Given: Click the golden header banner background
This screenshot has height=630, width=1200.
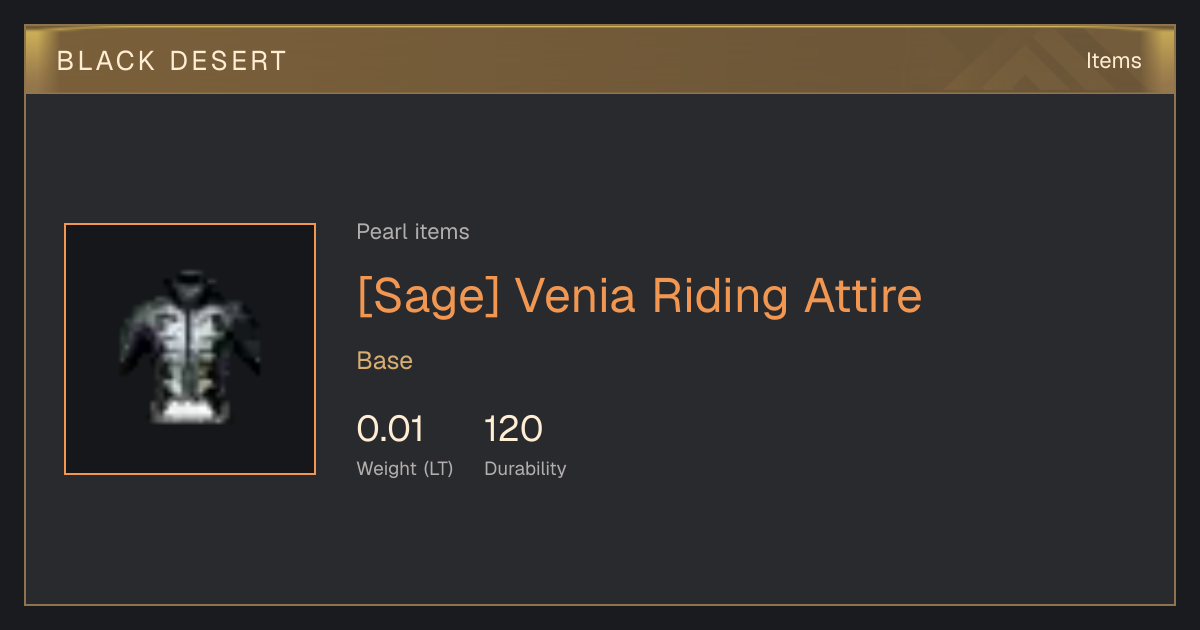Looking at the screenshot, I should [600, 60].
